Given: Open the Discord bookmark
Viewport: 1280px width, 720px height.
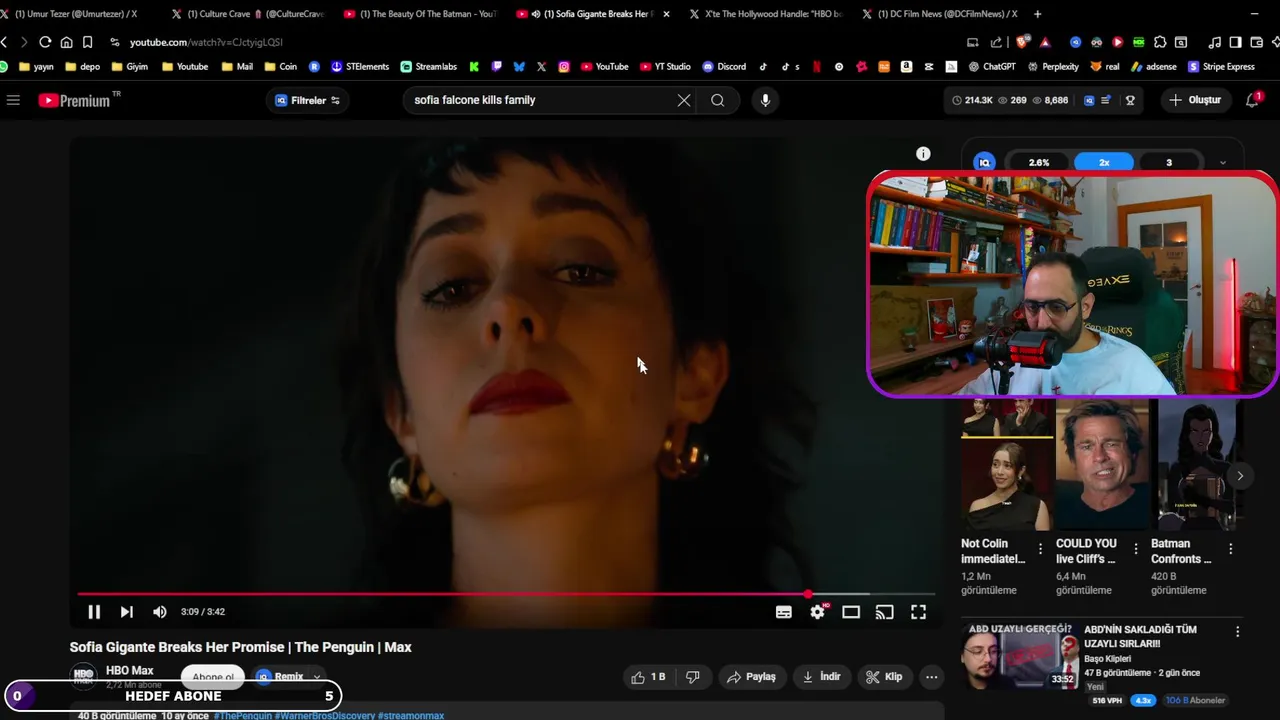Looking at the screenshot, I should tap(724, 67).
